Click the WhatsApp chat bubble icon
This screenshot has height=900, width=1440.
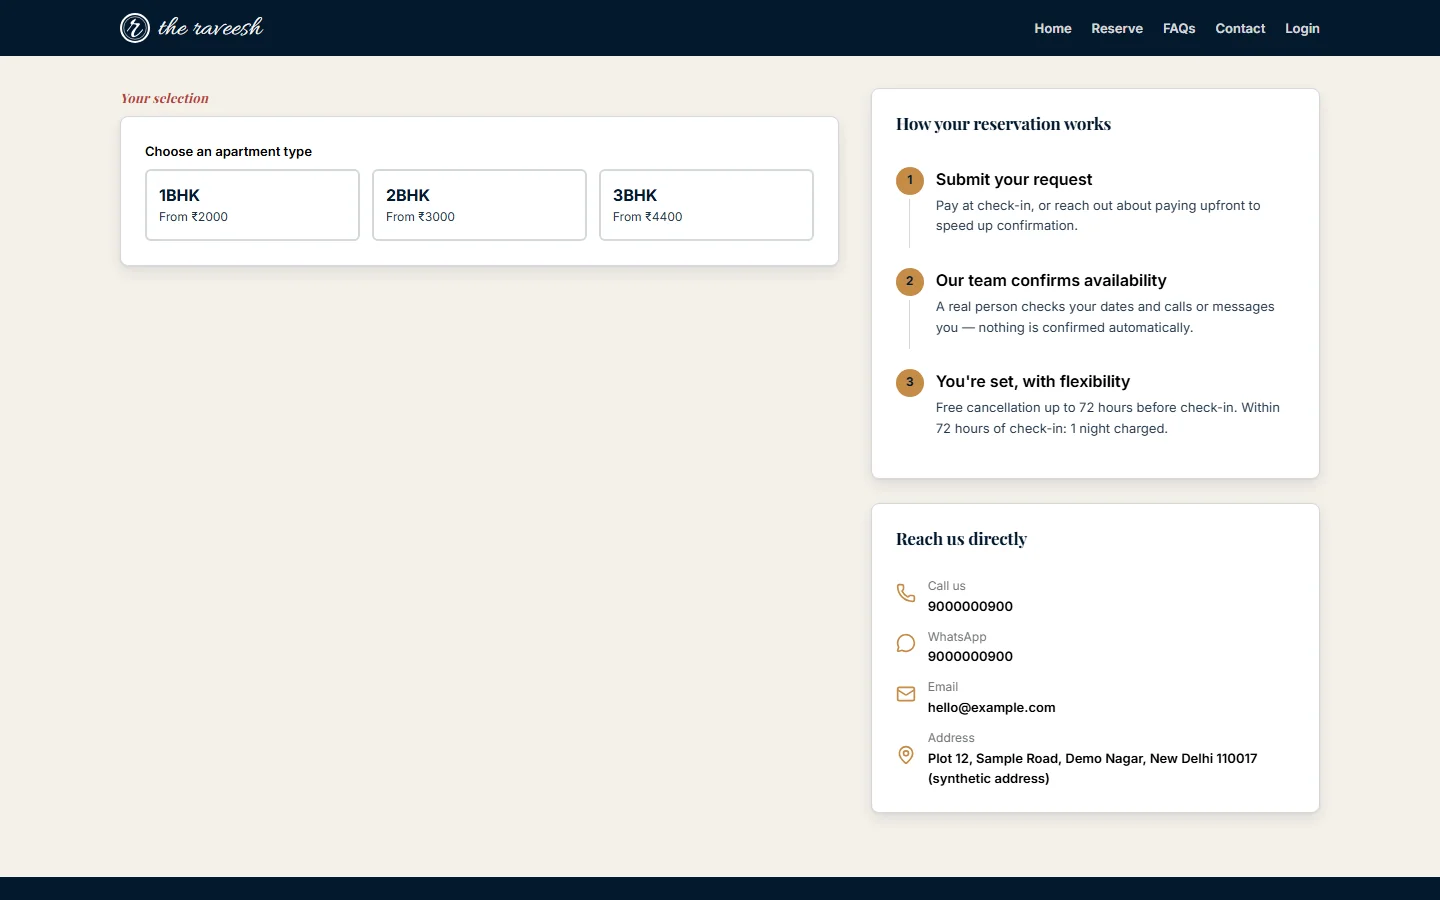[x=906, y=643]
